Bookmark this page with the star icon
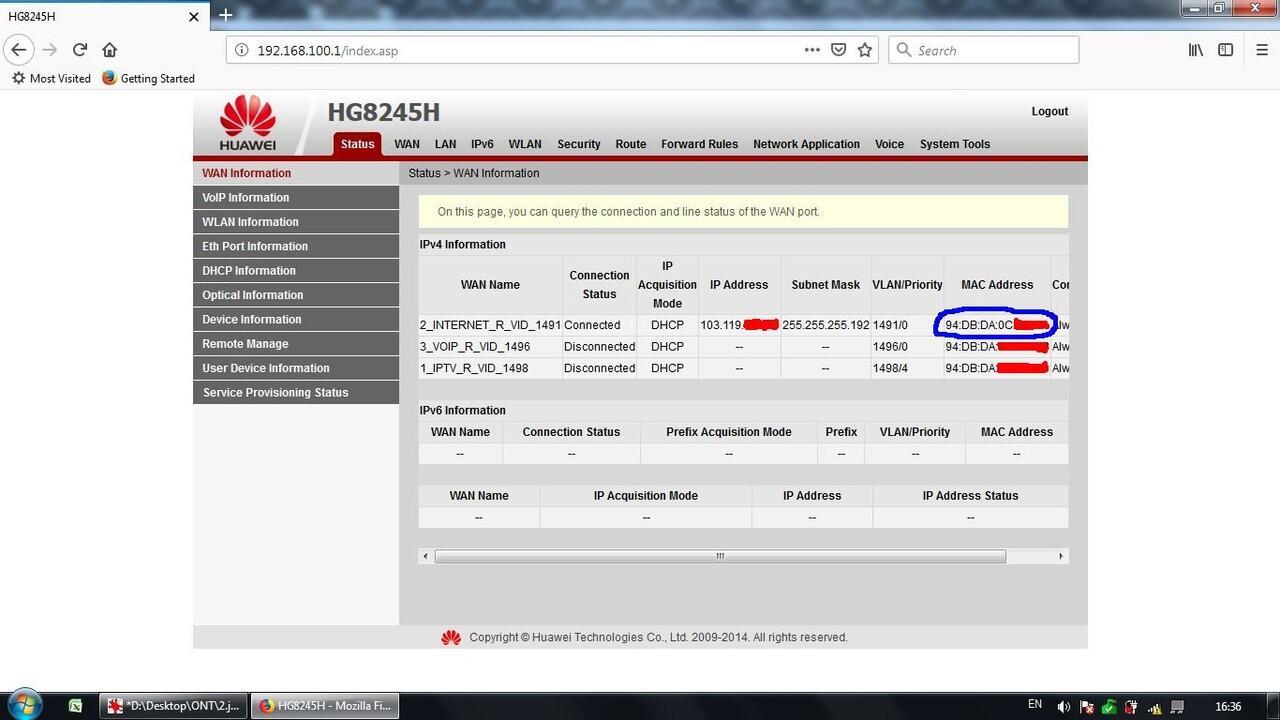Image resolution: width=1280 pixels, height=720 pixels. [864, 49]
